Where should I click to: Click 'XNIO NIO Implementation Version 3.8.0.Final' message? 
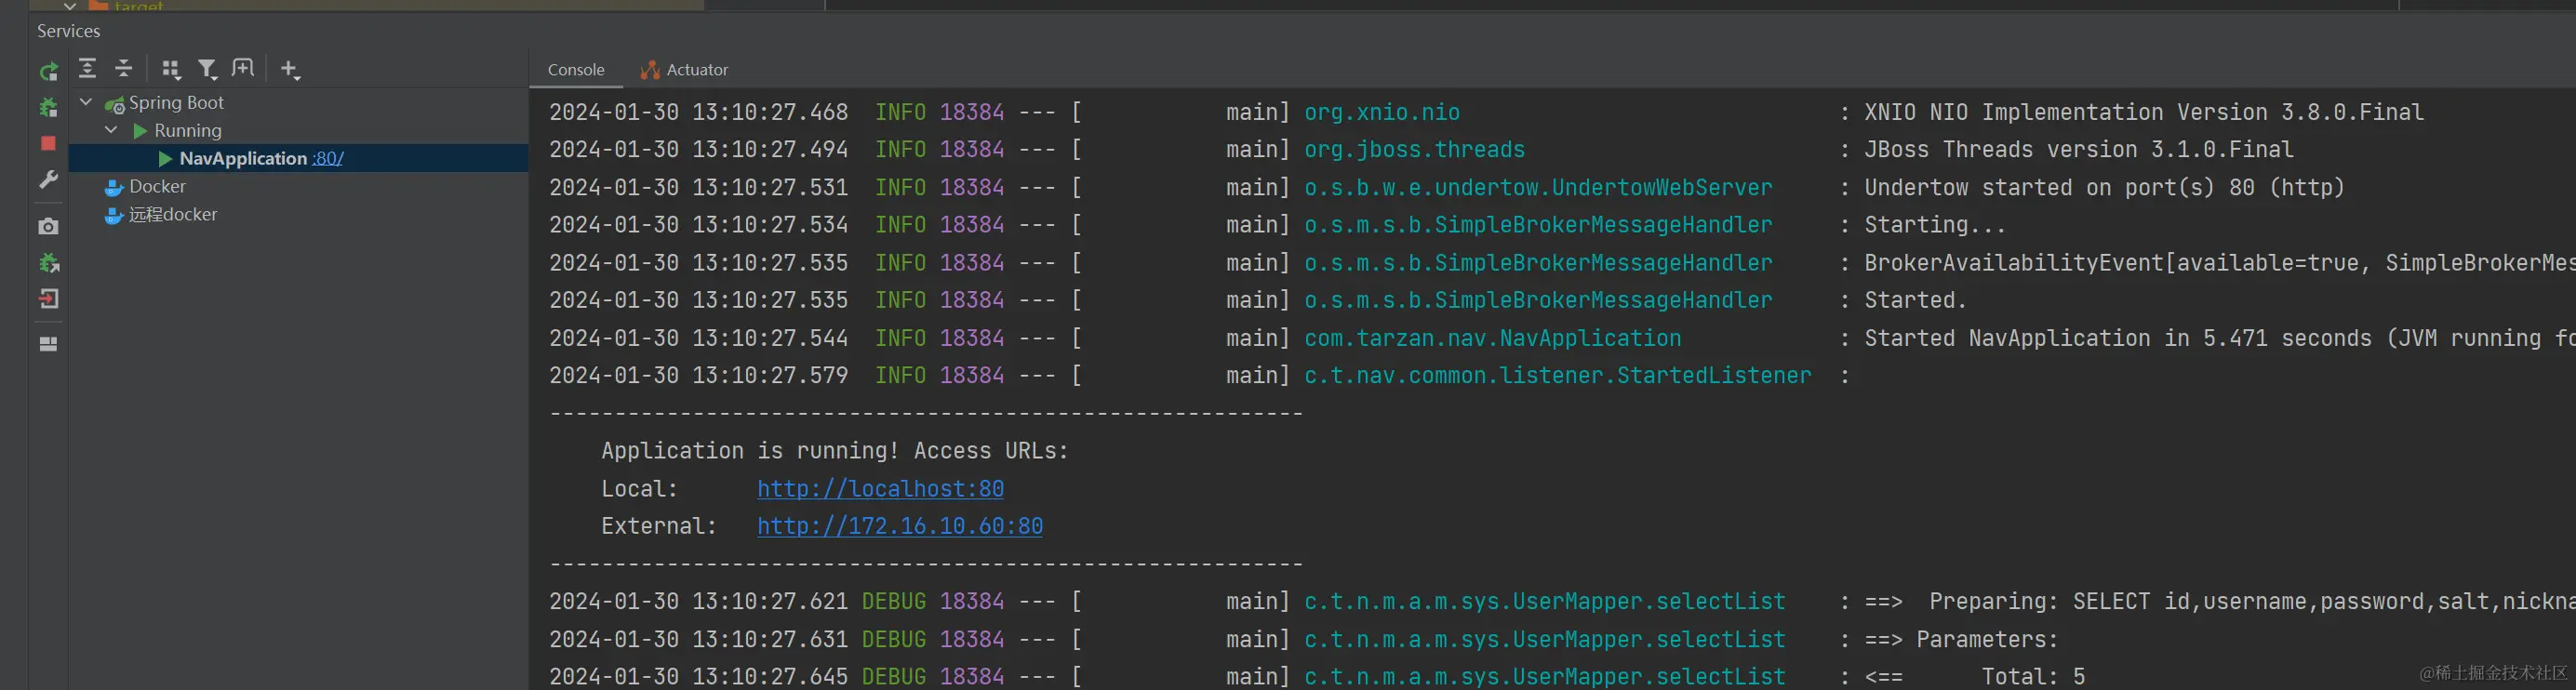pos(2144,112)
